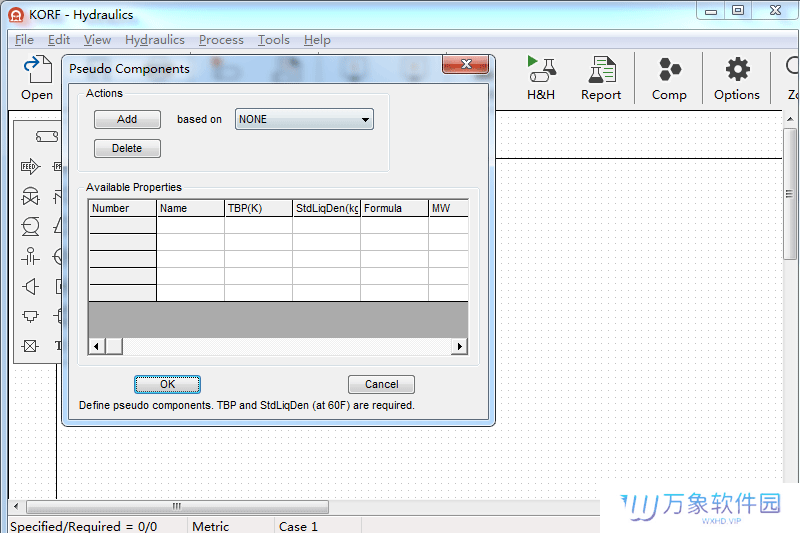This screenshot has height=533, width=800.
Task: Click the TBP(K) column header
Action: click(259, 208)
